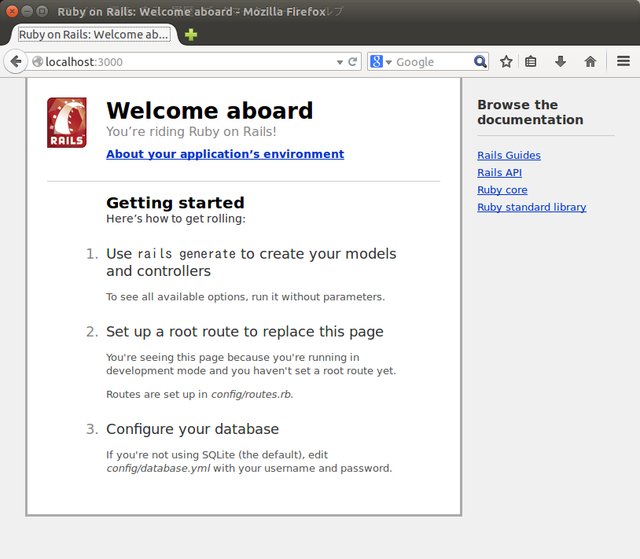This screenshot has height=559, width=640.
Task: Click the 'rails generate' code text
Action: 187,254
